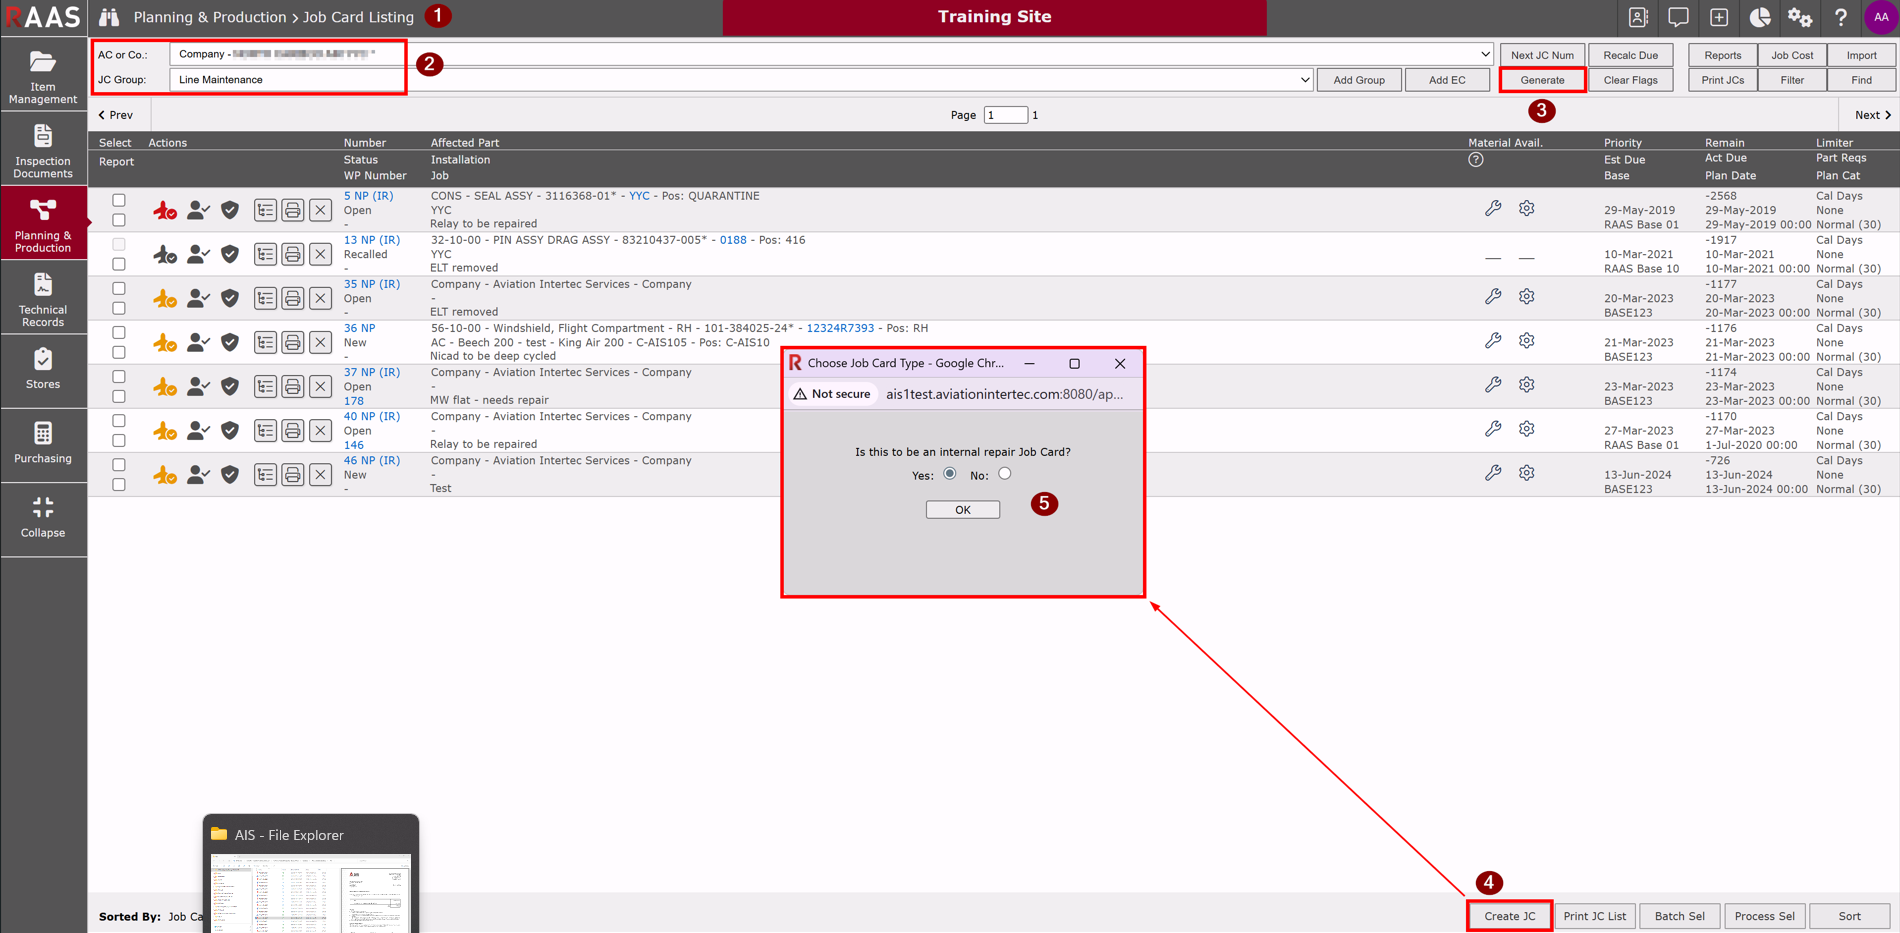Click aircraft status icon for job card 46 NP (IR)

pos(165,474)
